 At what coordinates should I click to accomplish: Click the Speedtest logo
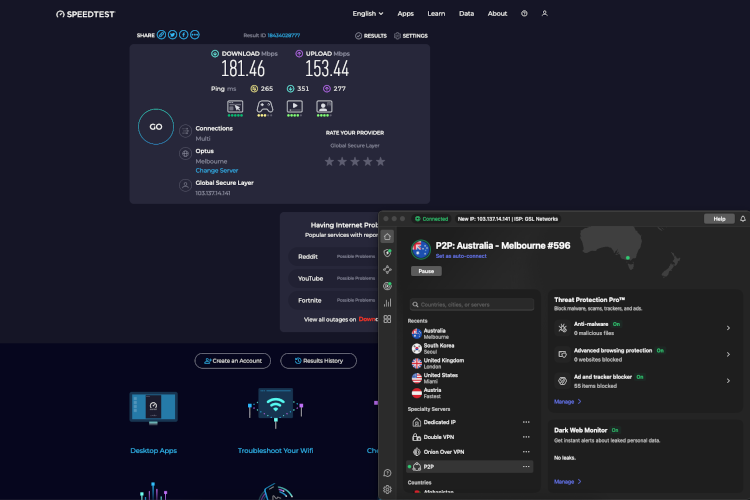click(x=86, y=14)
